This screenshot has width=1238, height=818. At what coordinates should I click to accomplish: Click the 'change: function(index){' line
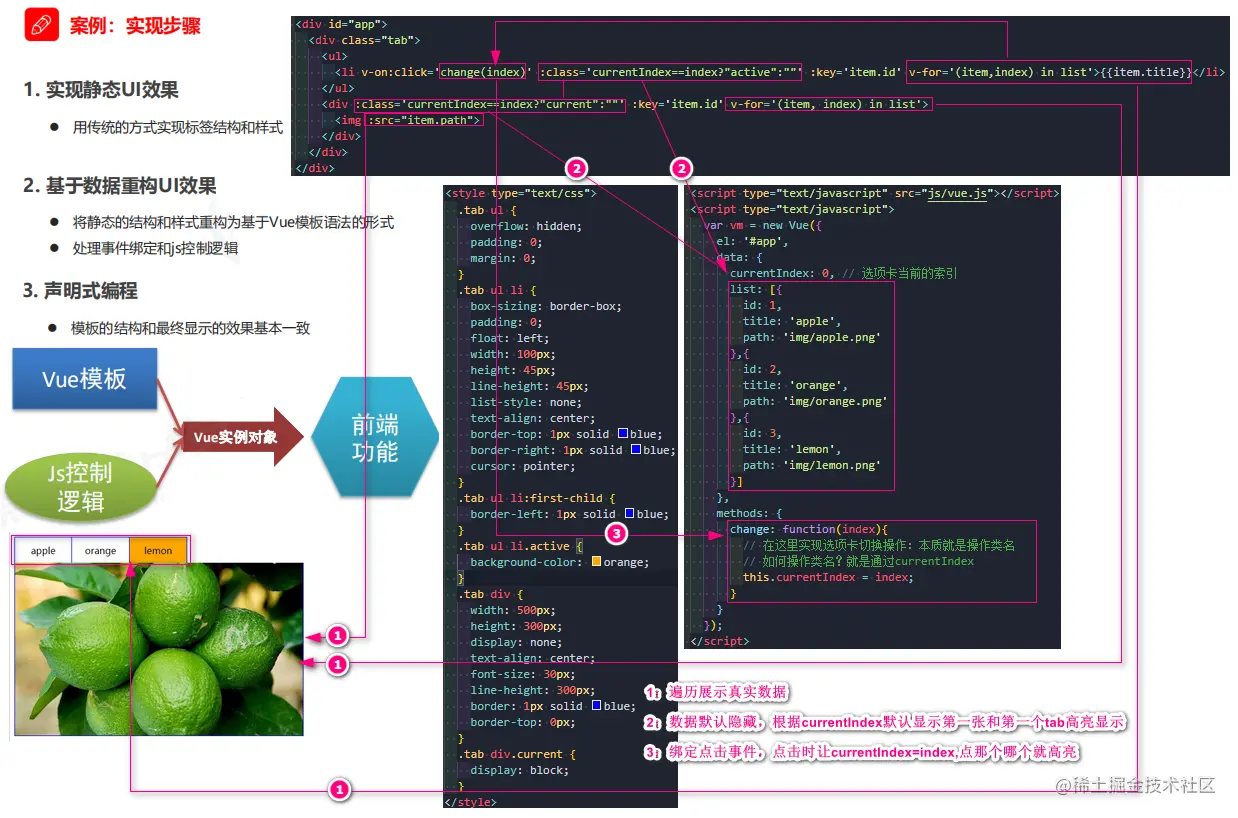click(x=809, y=529)
